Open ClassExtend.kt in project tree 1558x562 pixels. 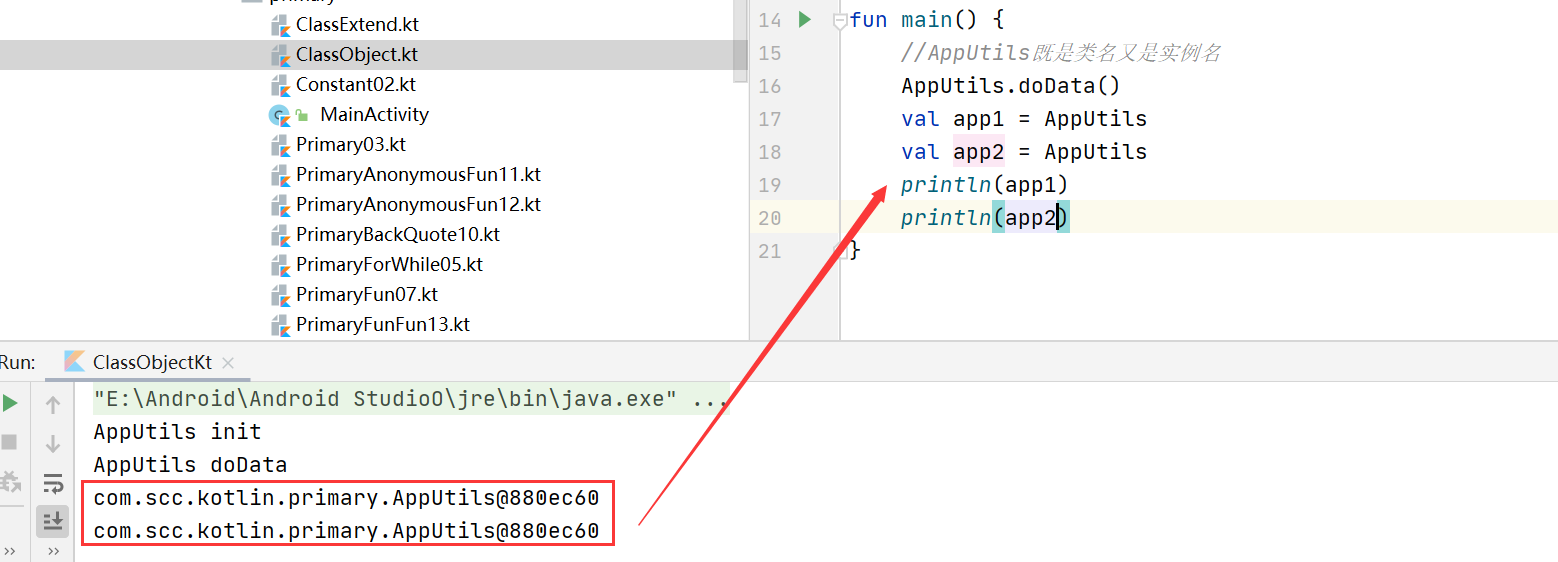358,24
